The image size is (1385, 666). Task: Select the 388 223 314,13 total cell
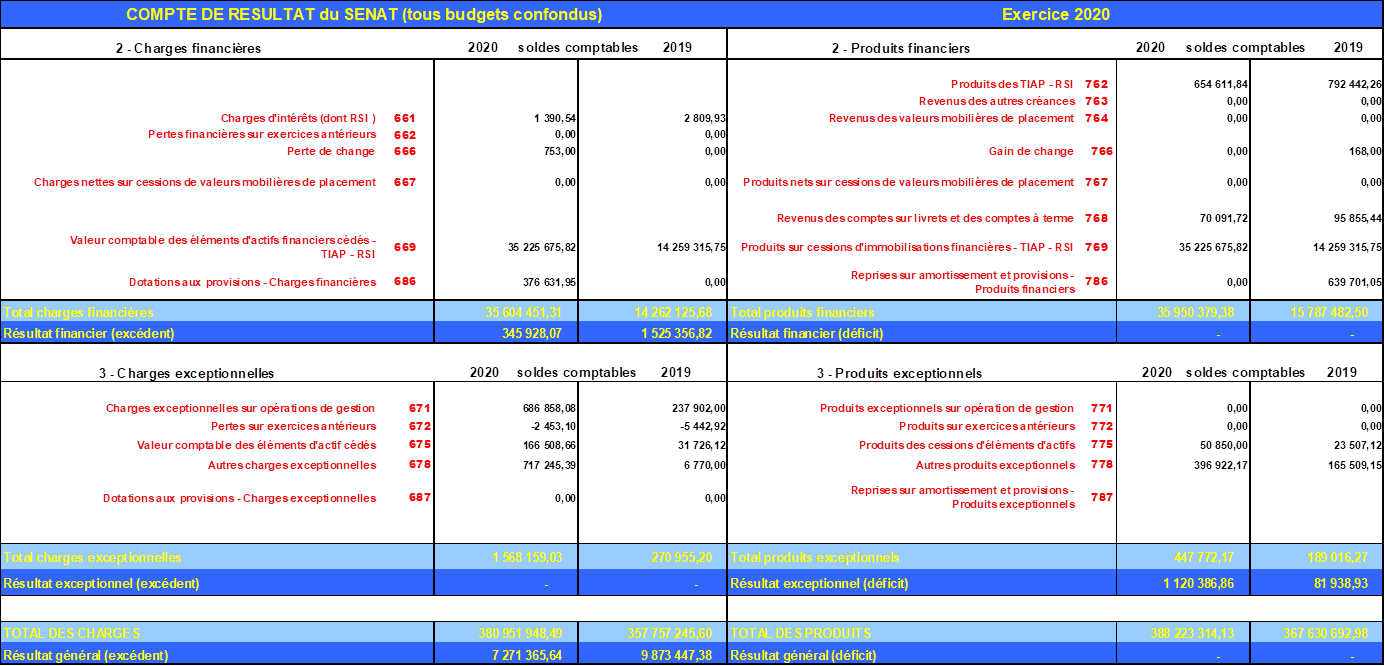point(1182,633)
